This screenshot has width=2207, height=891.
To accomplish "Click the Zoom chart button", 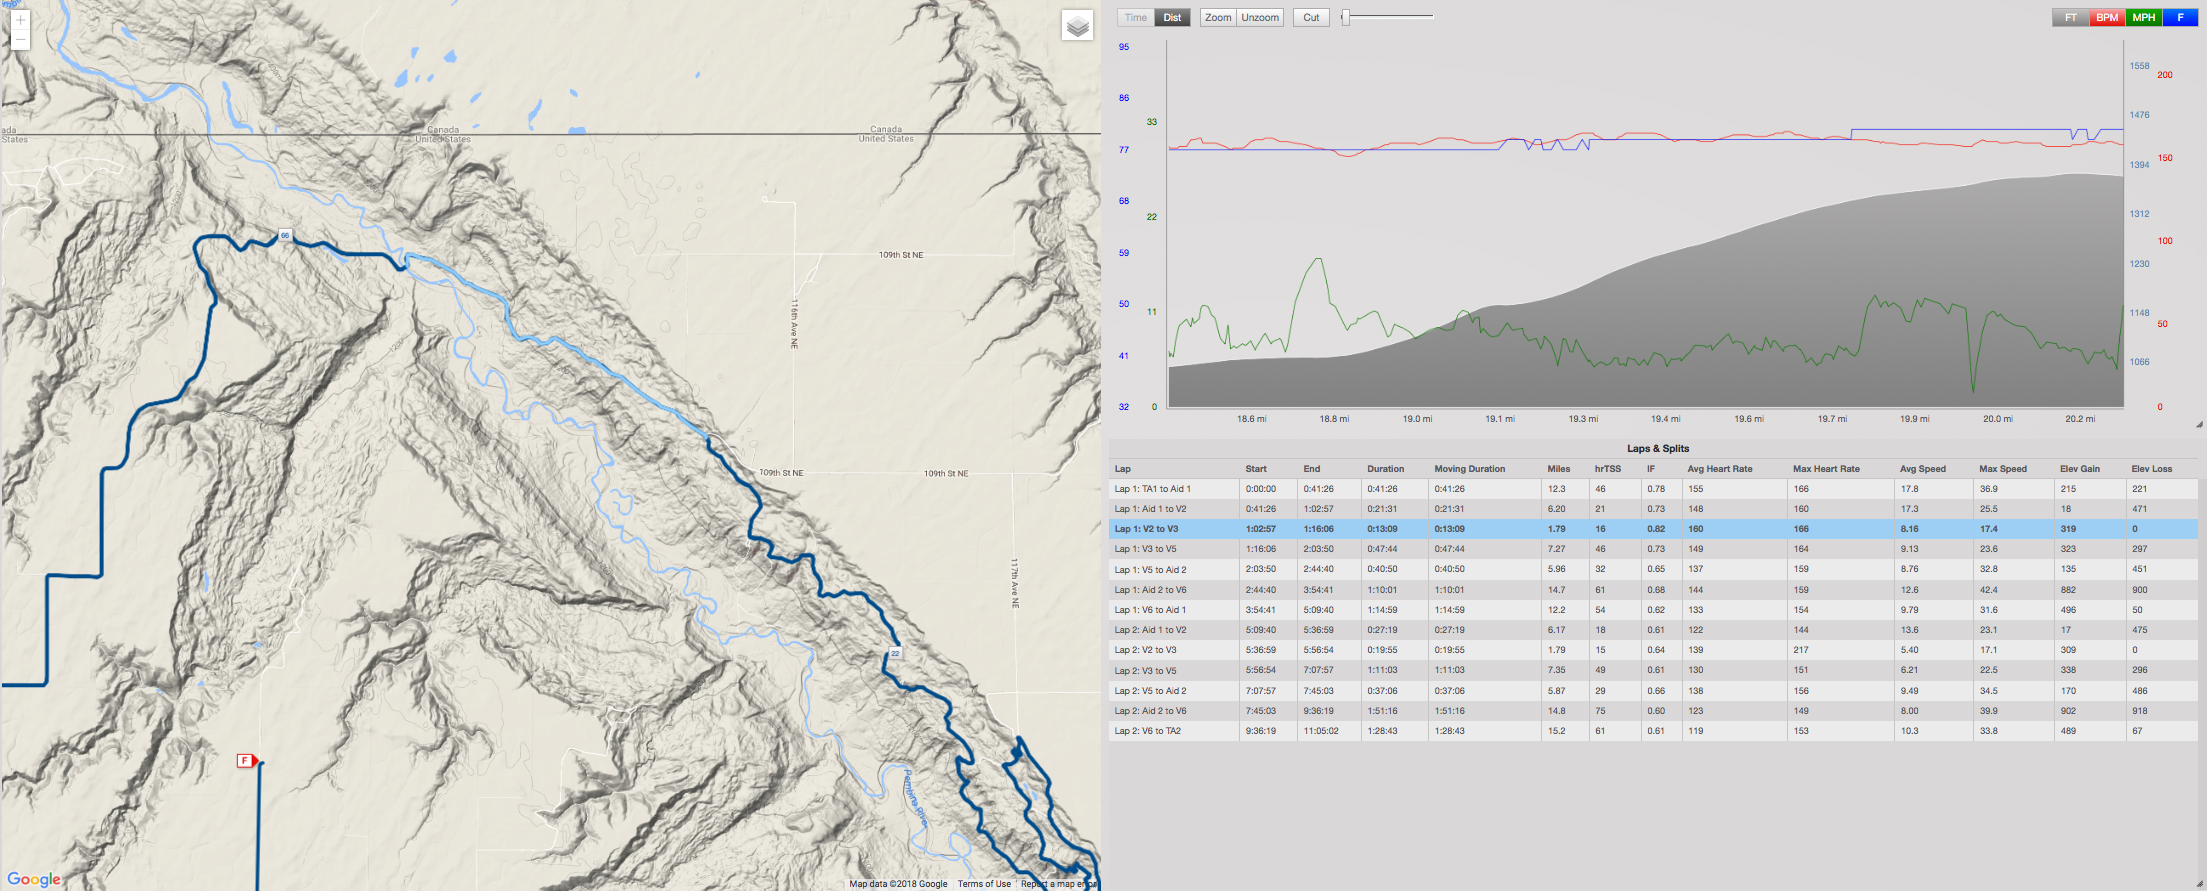I will pos(1218,17).
